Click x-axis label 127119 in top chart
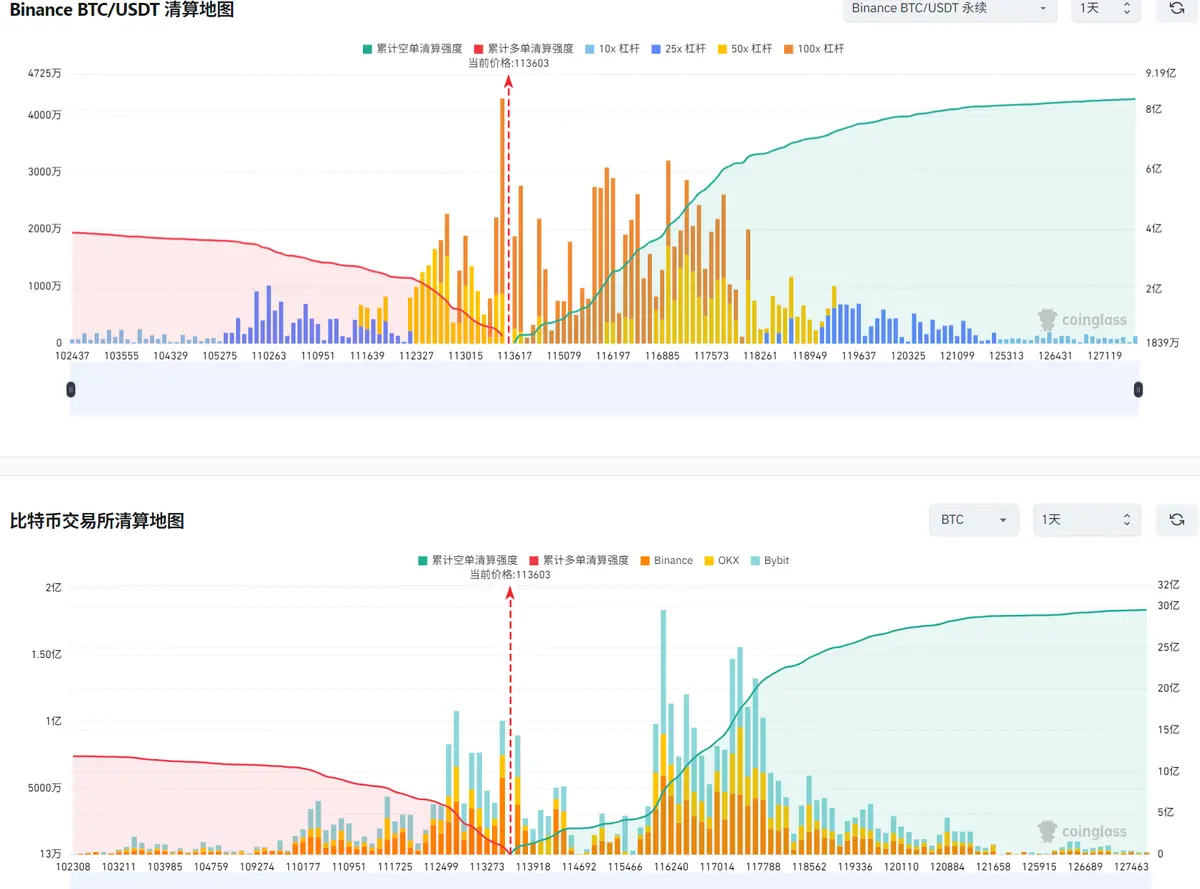Screen dimensions: 1200x889 coord(1104,356)
